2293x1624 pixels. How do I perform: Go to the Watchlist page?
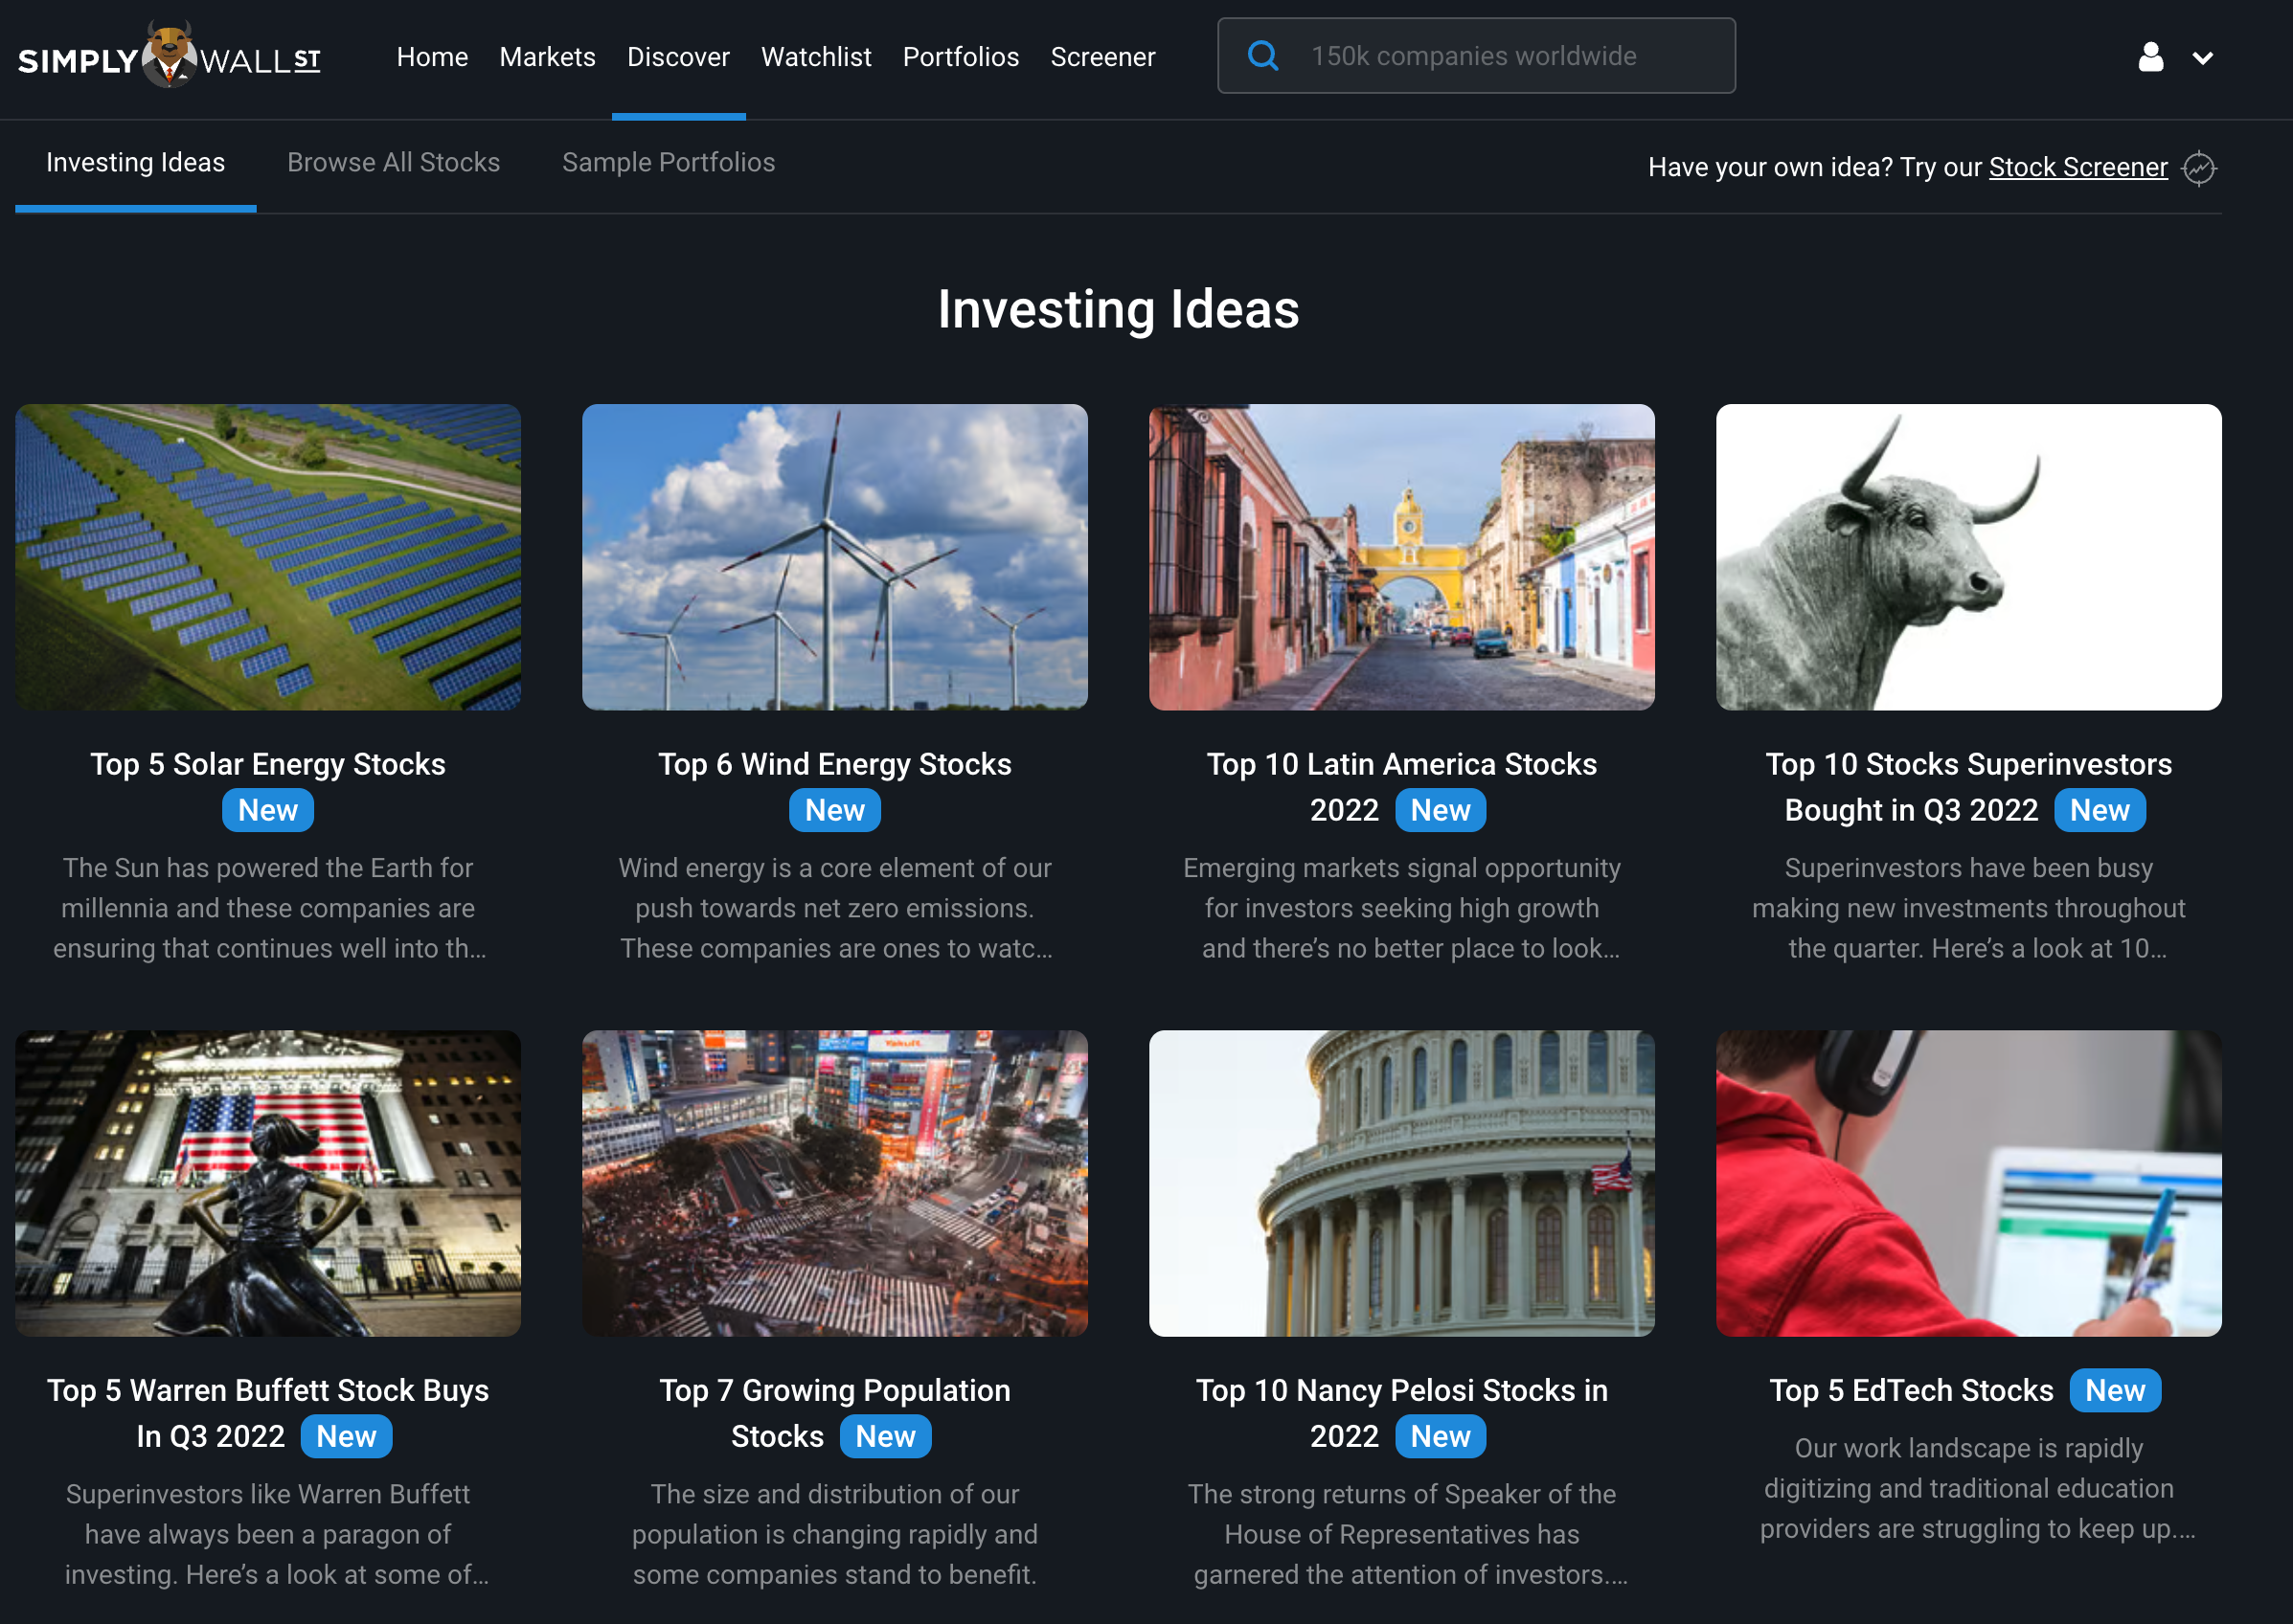[x=816, y=57]
